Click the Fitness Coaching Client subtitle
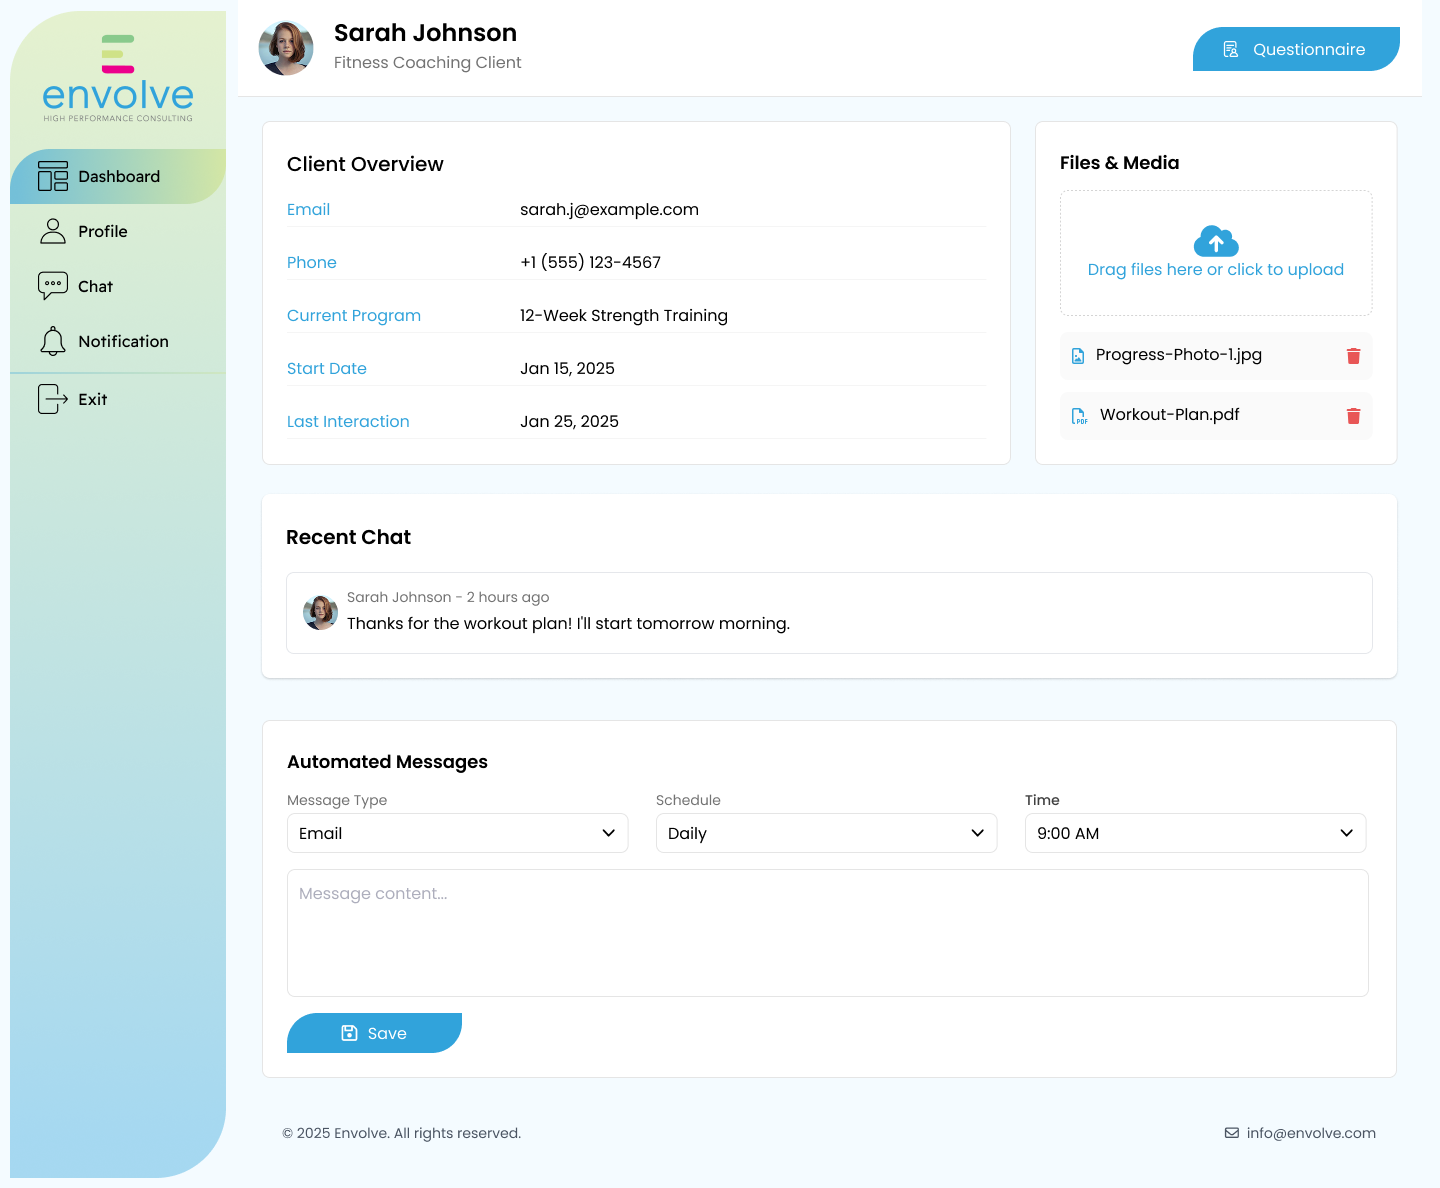 click(x=428, y=63)
